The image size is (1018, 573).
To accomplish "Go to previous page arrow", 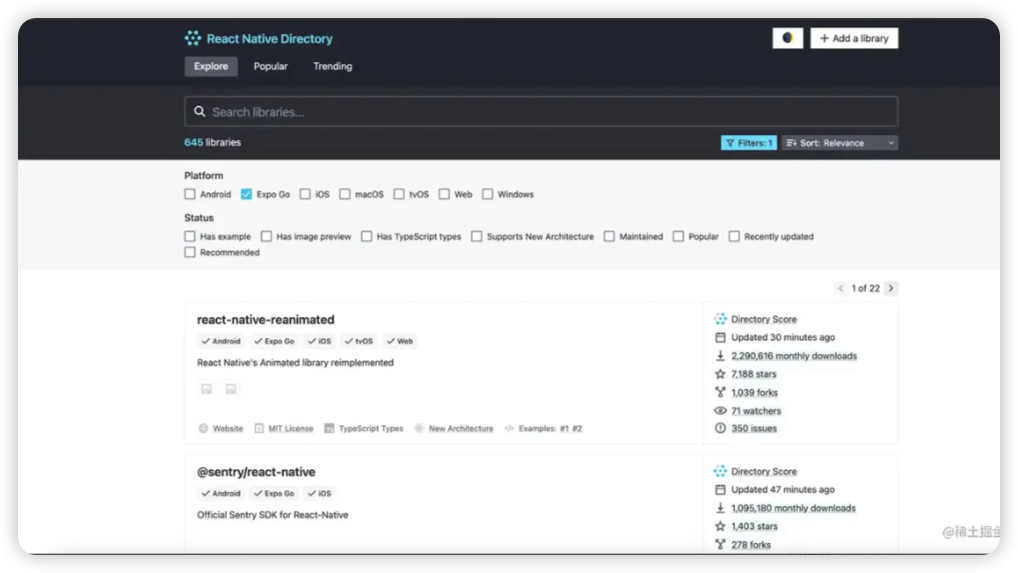I will pos(841,288).
